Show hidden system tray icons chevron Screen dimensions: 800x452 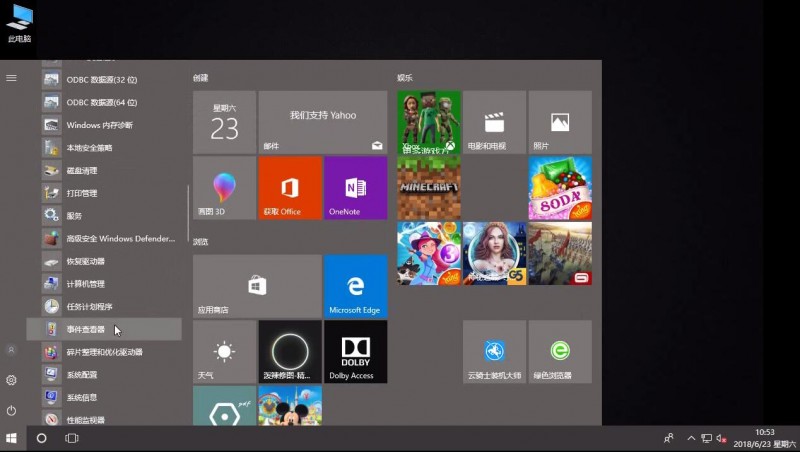click(691, 438)
